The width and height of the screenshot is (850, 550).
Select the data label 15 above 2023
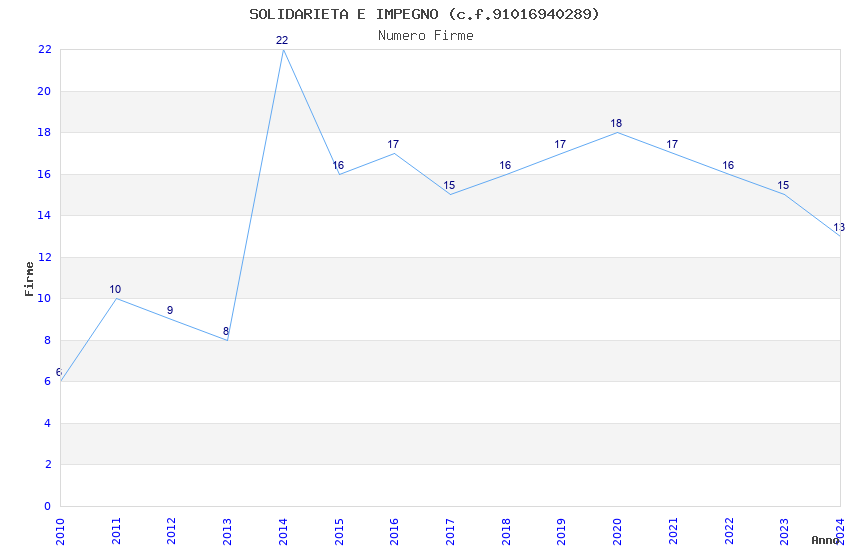click(x=783, y=186)
